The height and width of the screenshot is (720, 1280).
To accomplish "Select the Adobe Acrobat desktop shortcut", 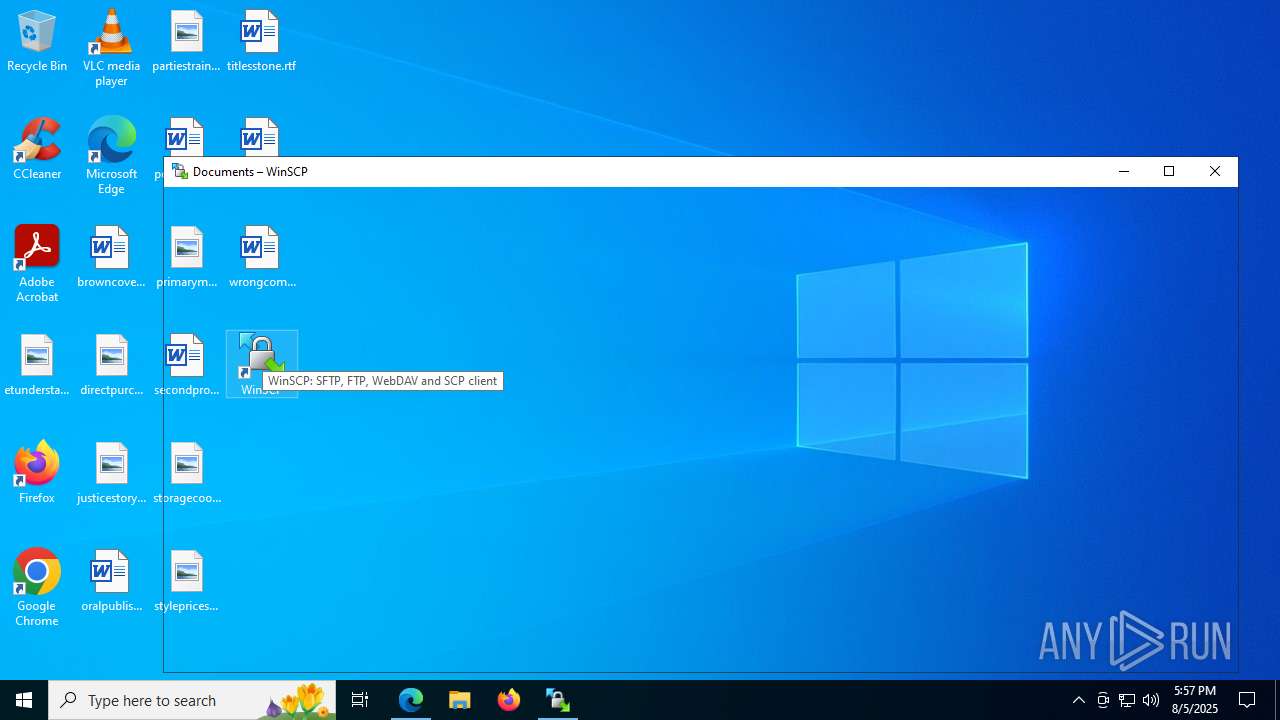I will pos(37,264).
